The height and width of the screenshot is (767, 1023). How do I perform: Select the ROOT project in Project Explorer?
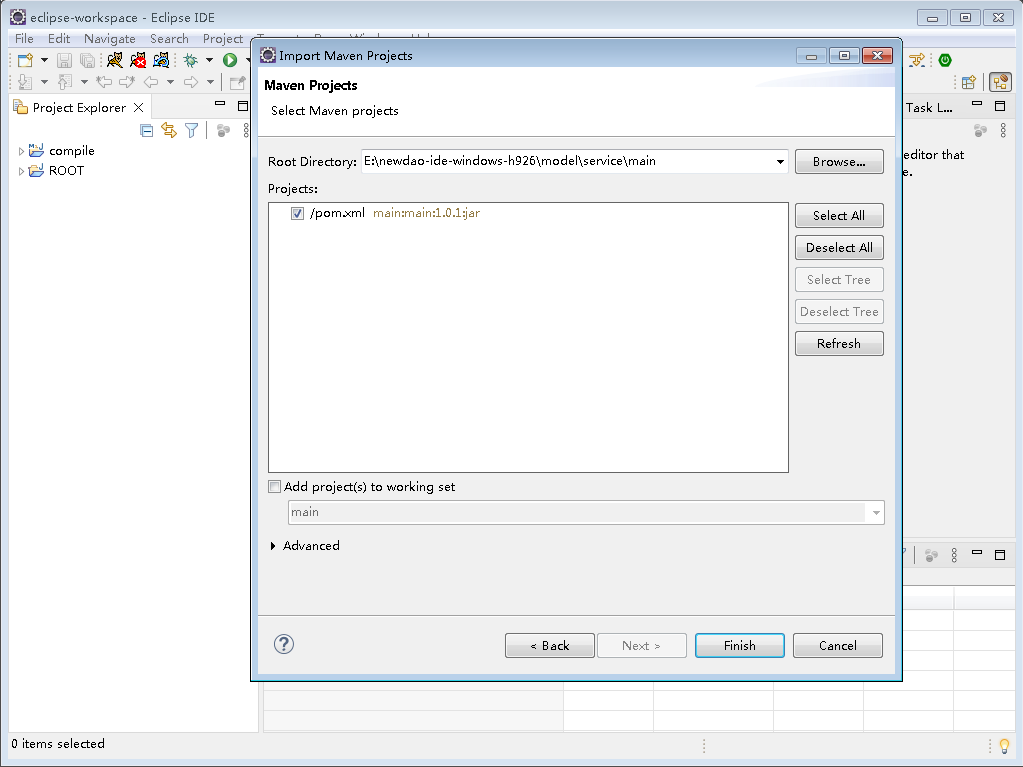[67, 171]
